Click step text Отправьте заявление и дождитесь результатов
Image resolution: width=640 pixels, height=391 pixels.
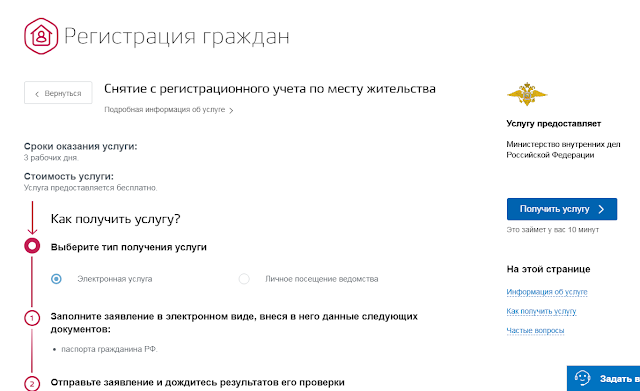tap(198, 382)
